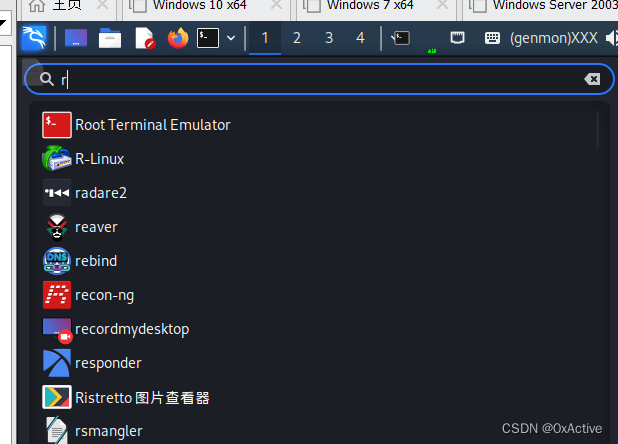
Task: Launch the text editor panel icon
Action: [144, 38]
